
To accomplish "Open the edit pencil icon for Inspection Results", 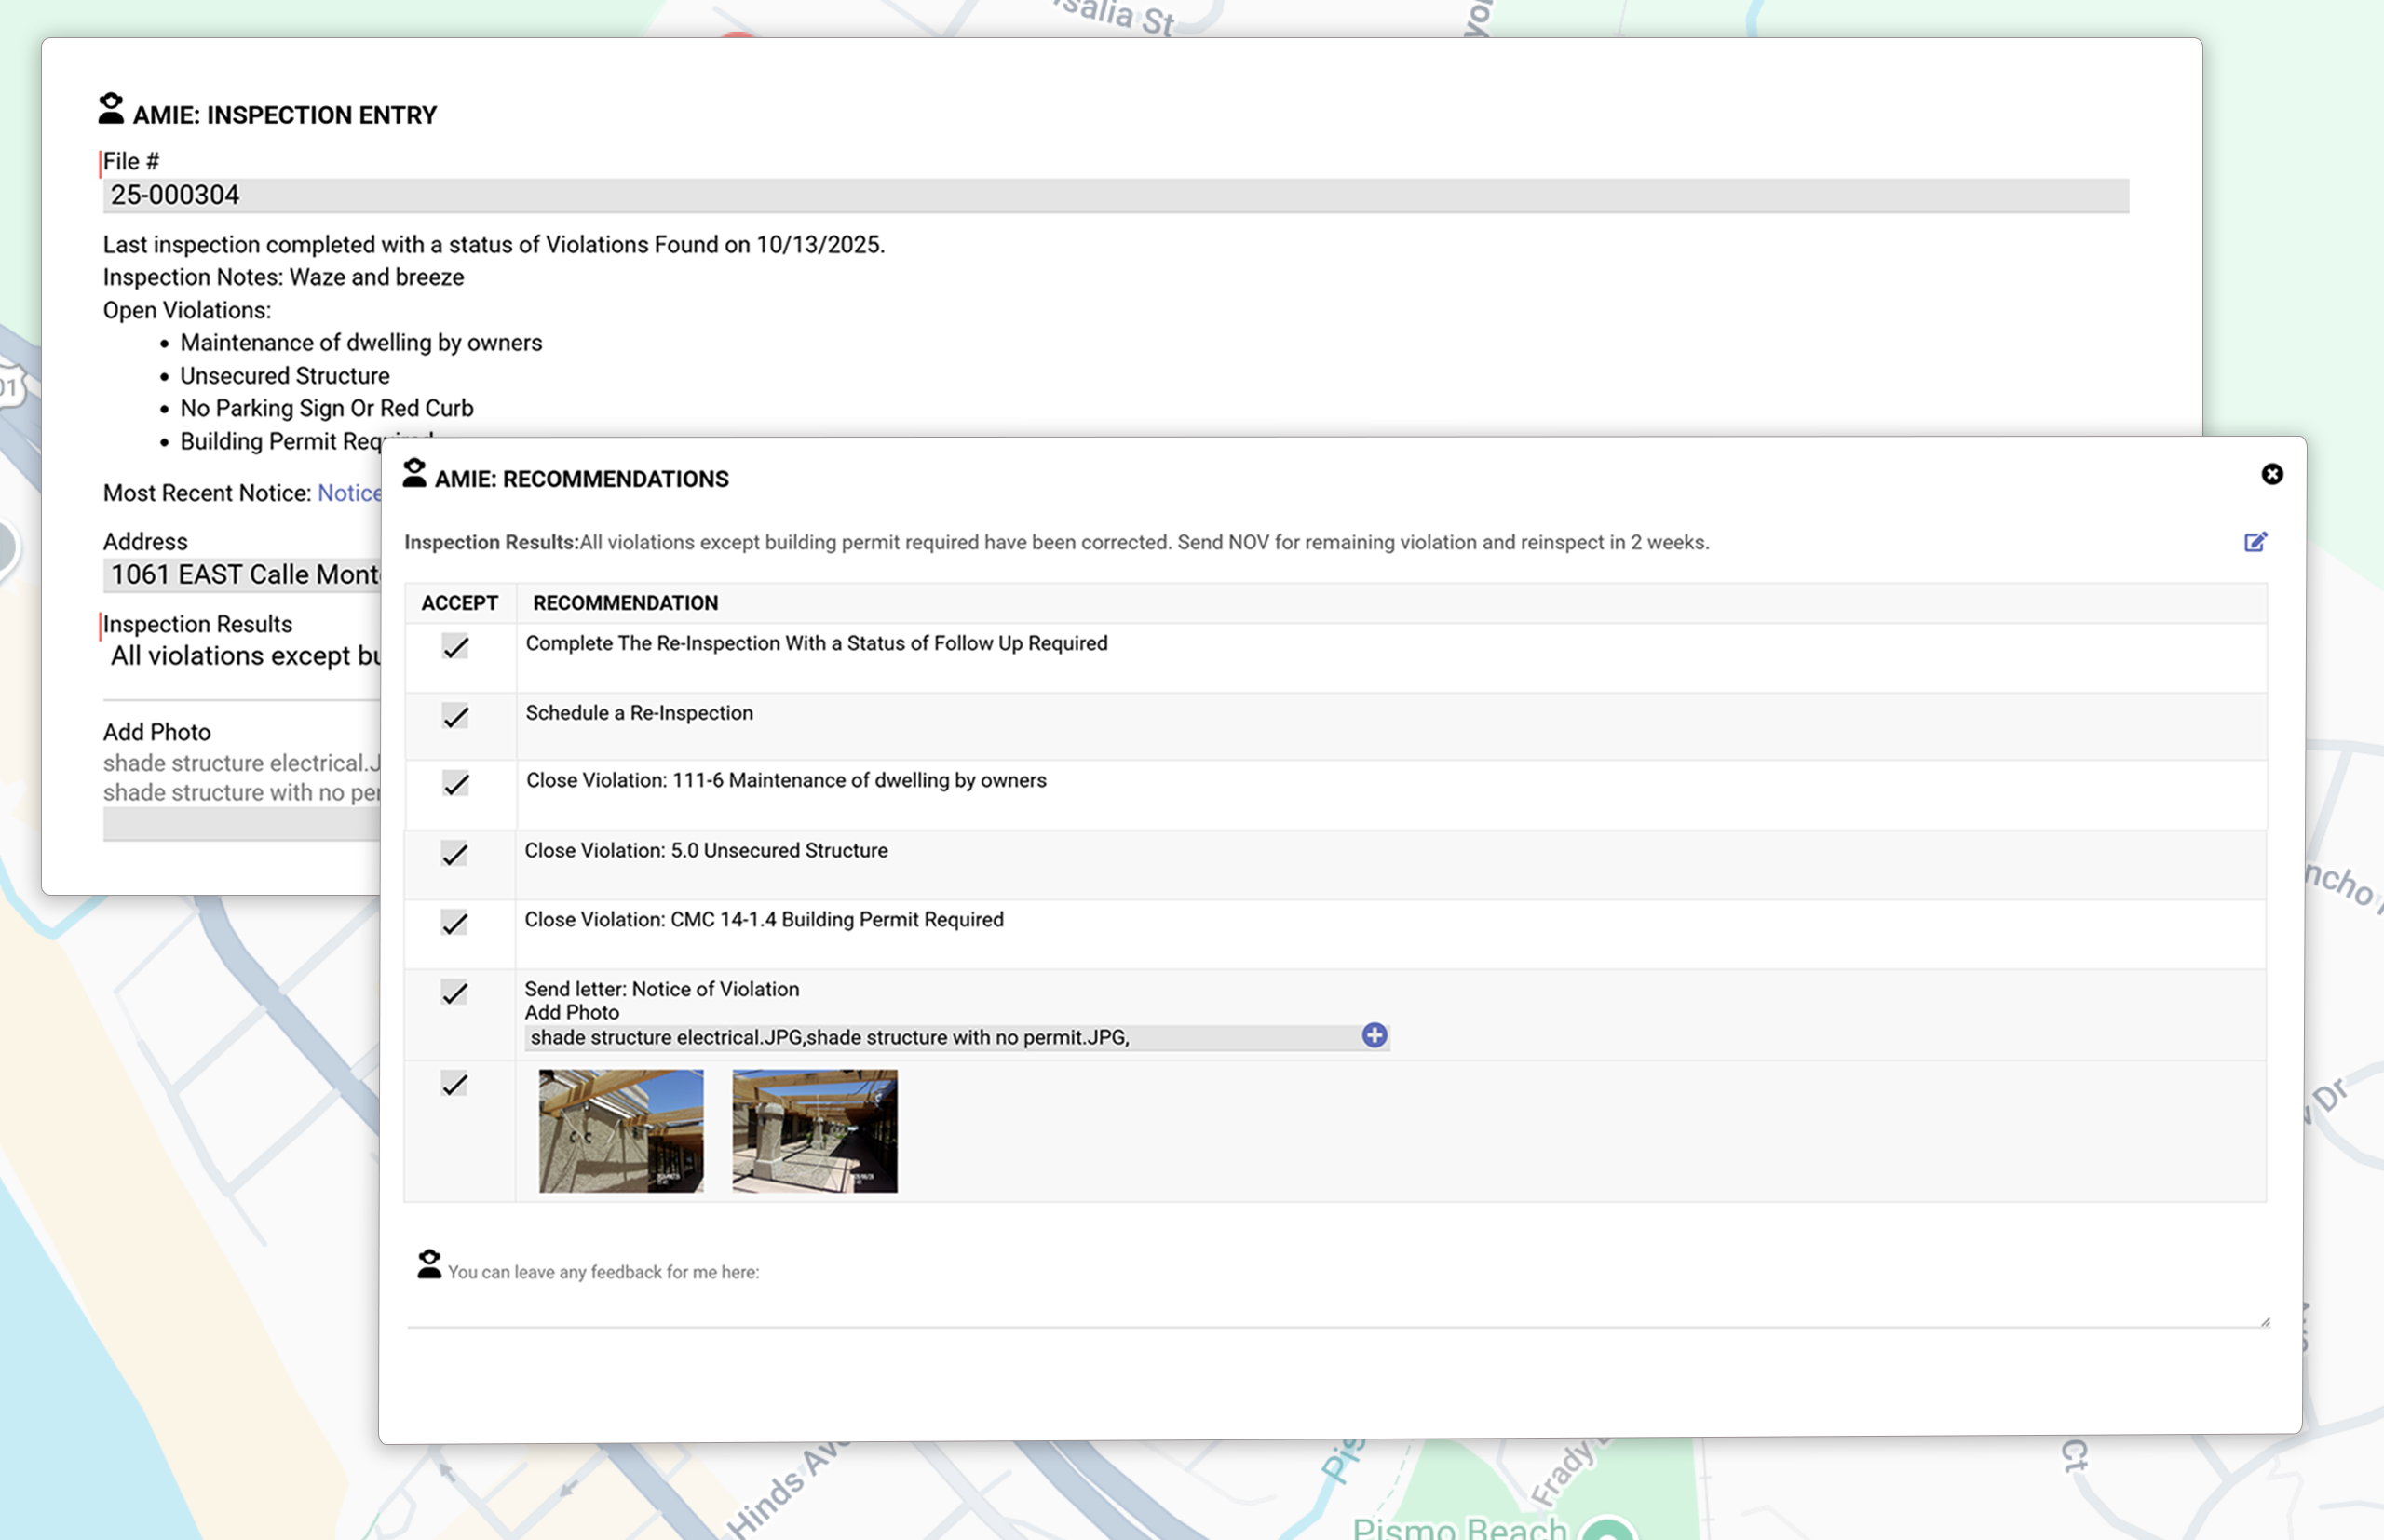I will click(x=2257, y=542).
